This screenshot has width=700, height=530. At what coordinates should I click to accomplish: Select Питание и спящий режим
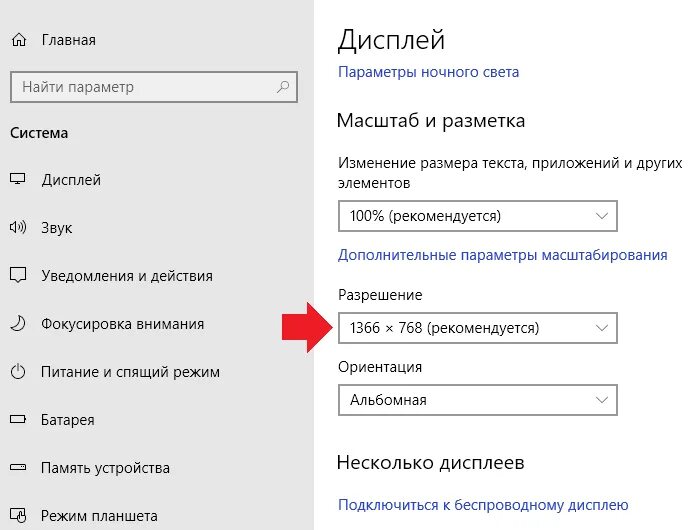coord(130,372)
